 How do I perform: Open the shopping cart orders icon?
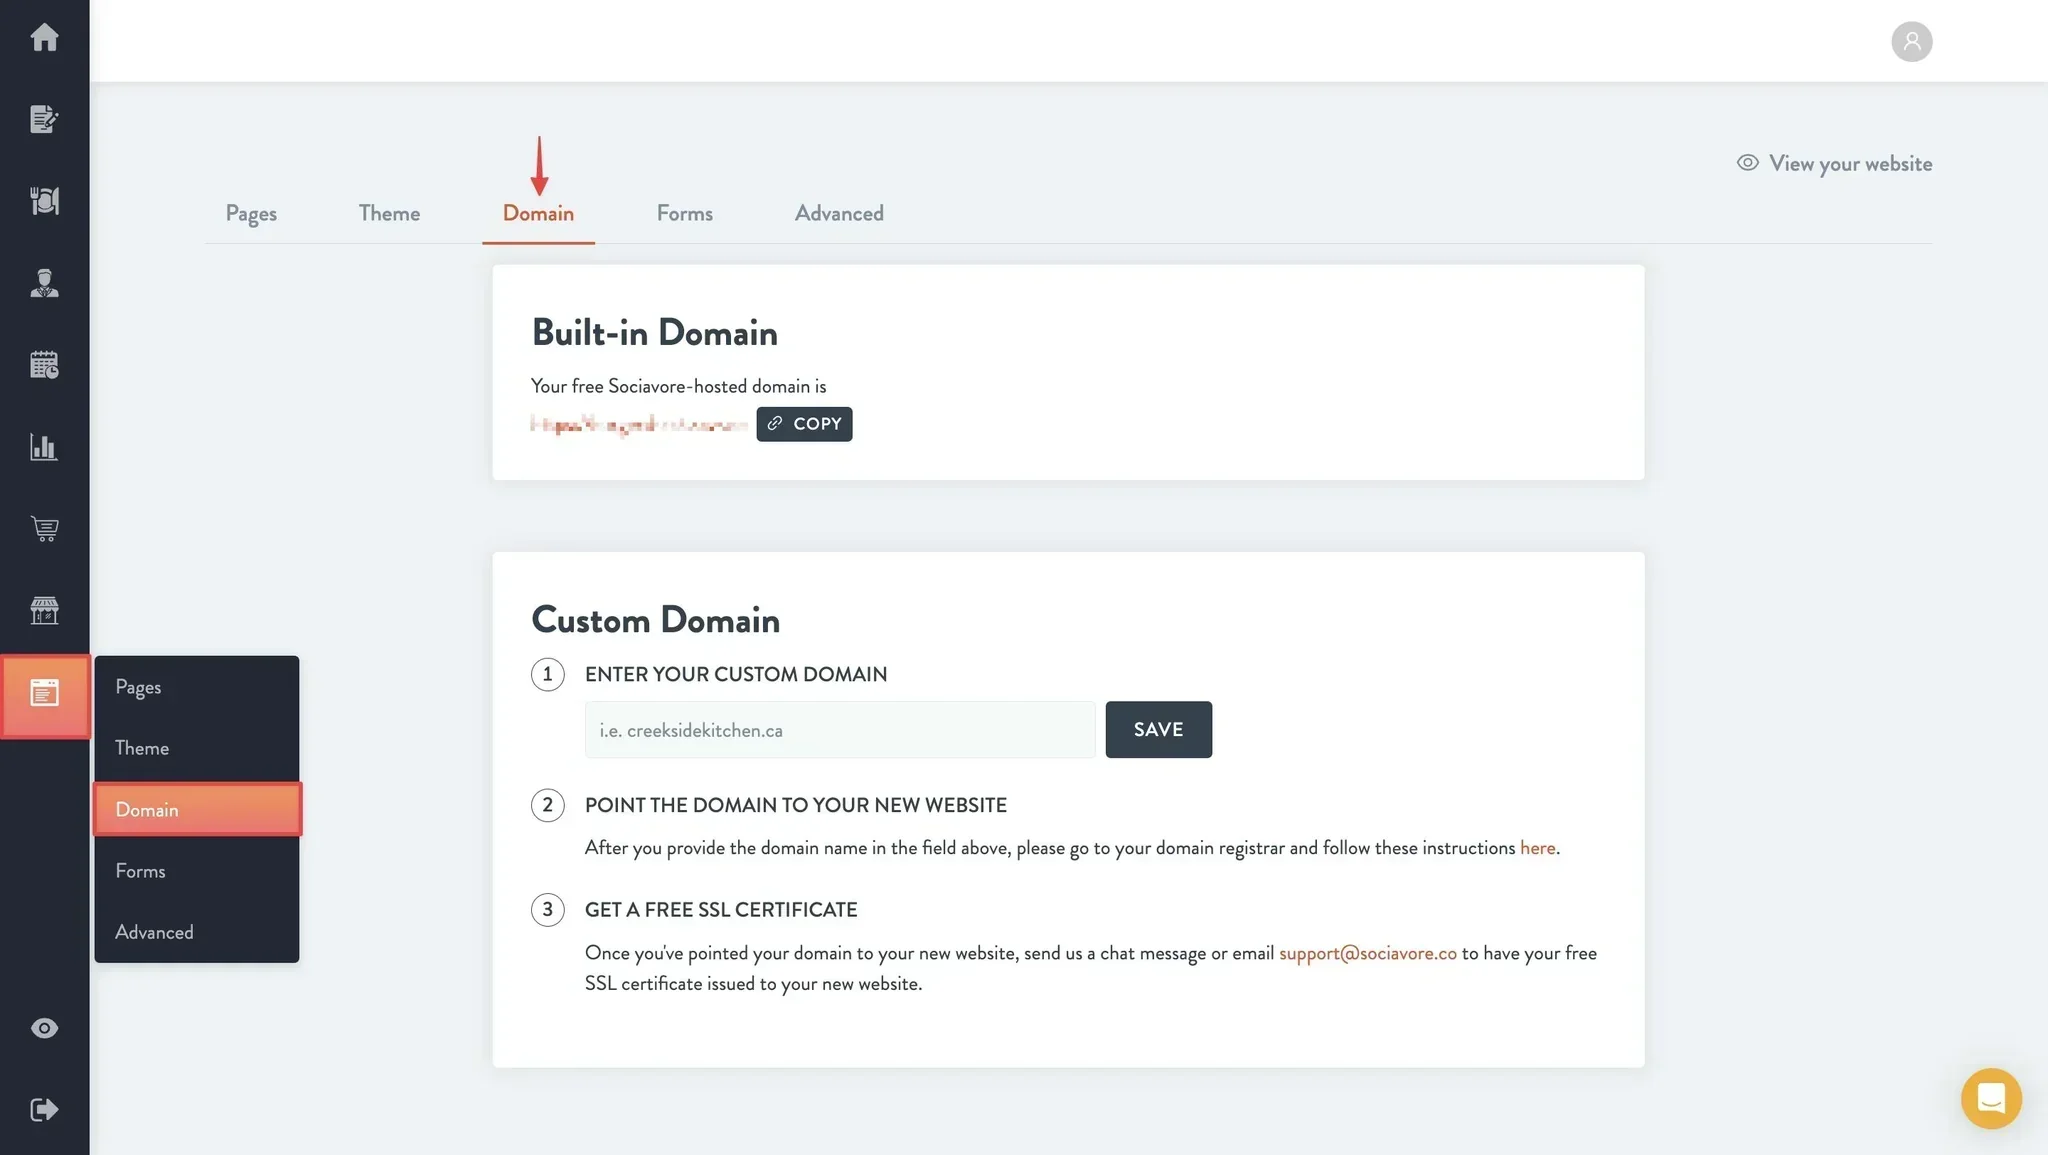pyautogui.click(x=44, y=529)
